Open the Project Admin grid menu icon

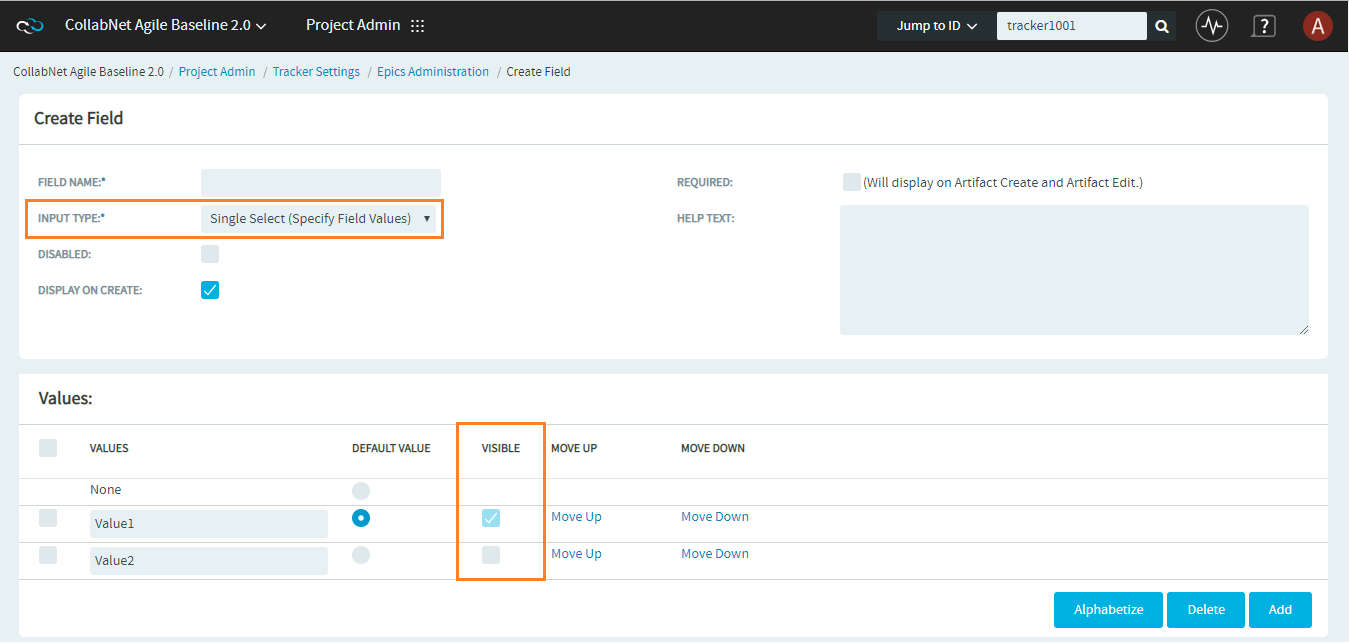pyautogui.click(x=418, y=26)
